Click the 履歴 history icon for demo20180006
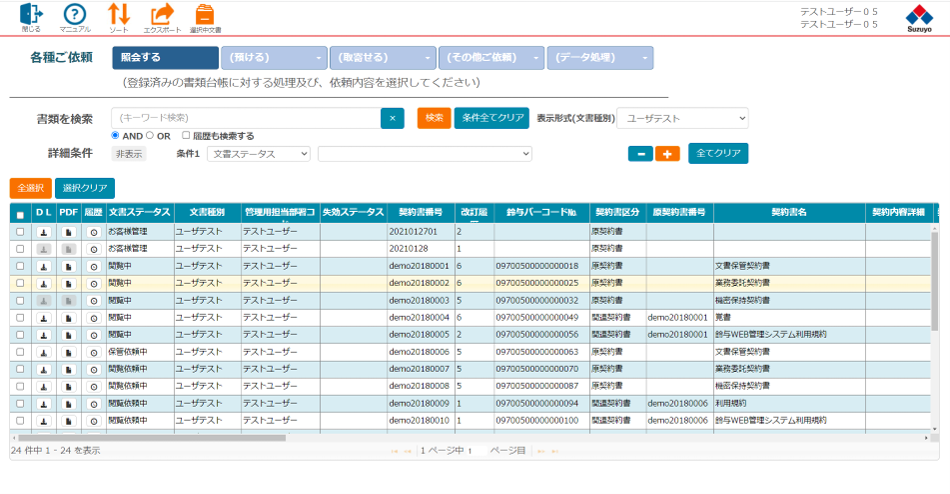The height and width of the screenshot is (494, 950). (x=94, y=352)
